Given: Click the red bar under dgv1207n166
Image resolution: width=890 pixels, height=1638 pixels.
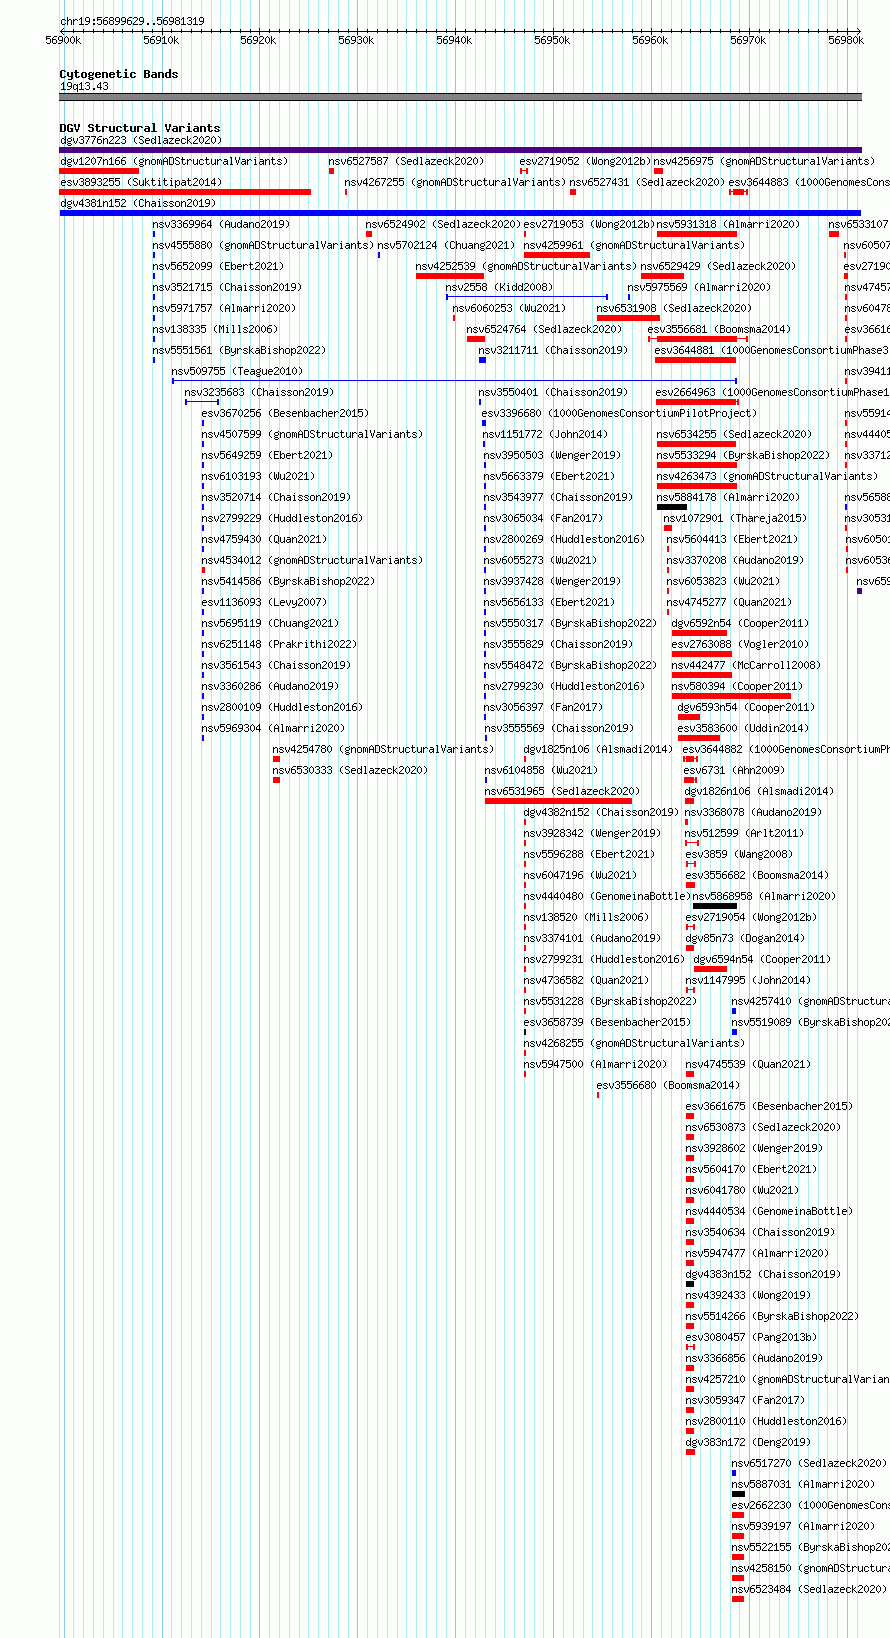Looking at the screenshot, I should [99, 171].
